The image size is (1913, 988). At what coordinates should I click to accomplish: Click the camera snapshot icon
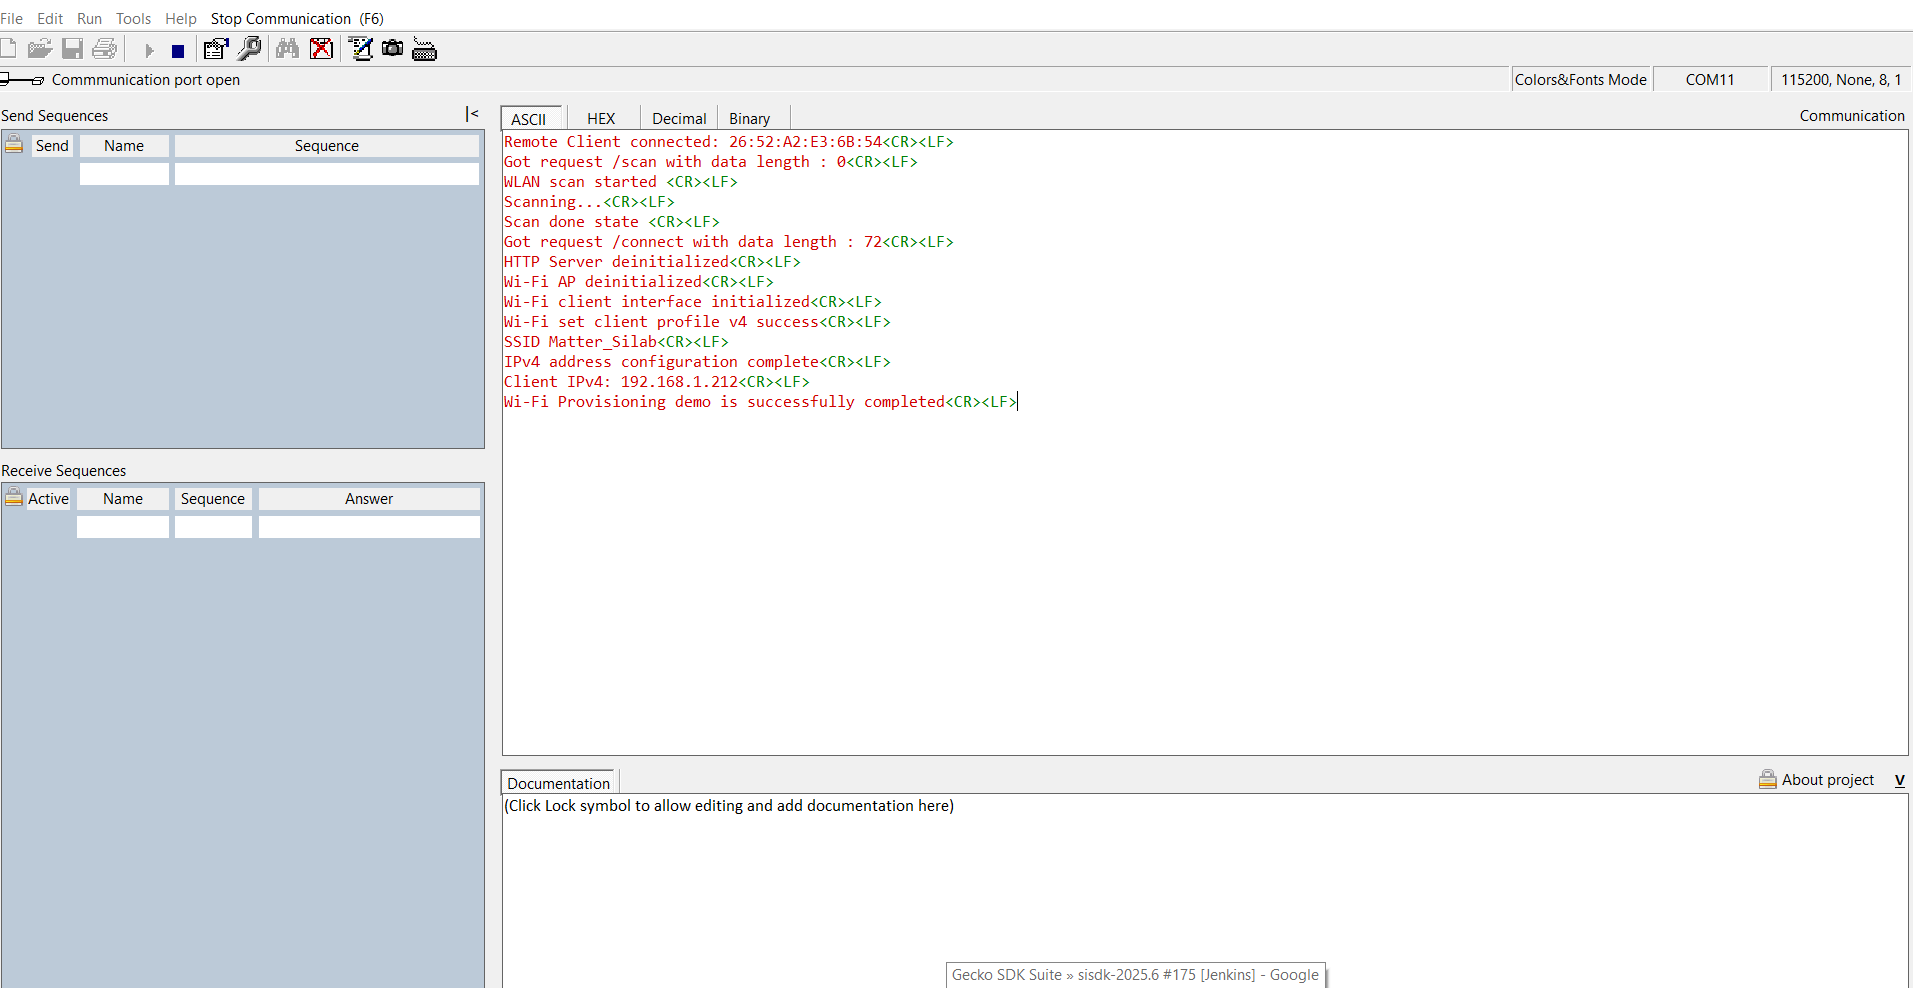[393, 49]
